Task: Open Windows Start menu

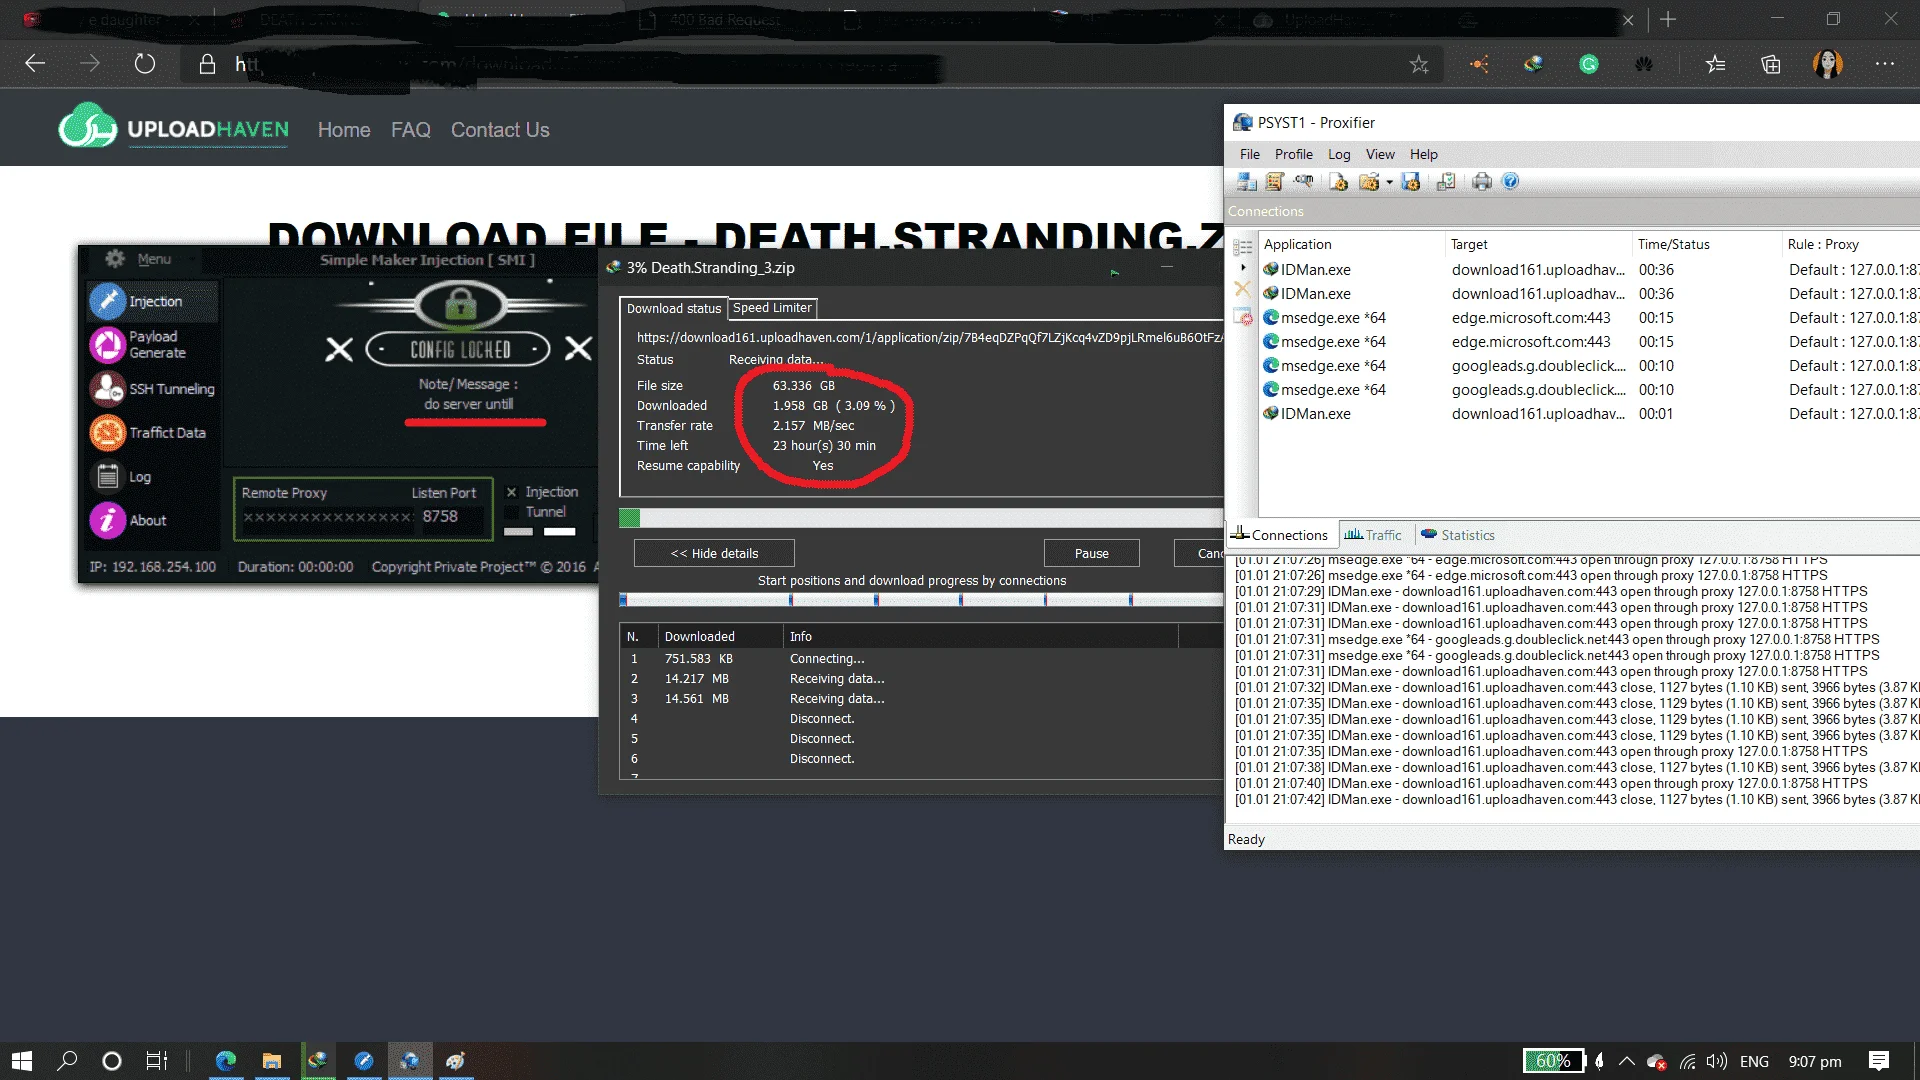Action: coord(22,1061)
